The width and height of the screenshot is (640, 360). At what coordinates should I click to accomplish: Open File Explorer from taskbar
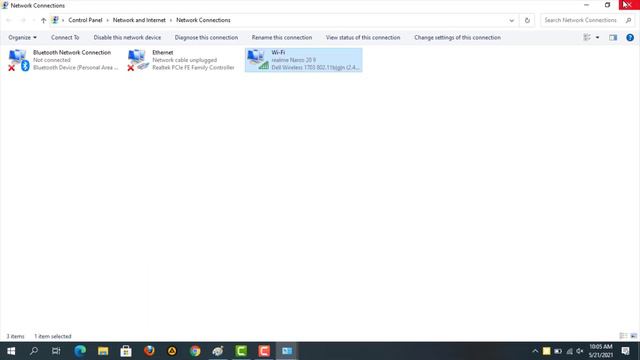(103, 351)
